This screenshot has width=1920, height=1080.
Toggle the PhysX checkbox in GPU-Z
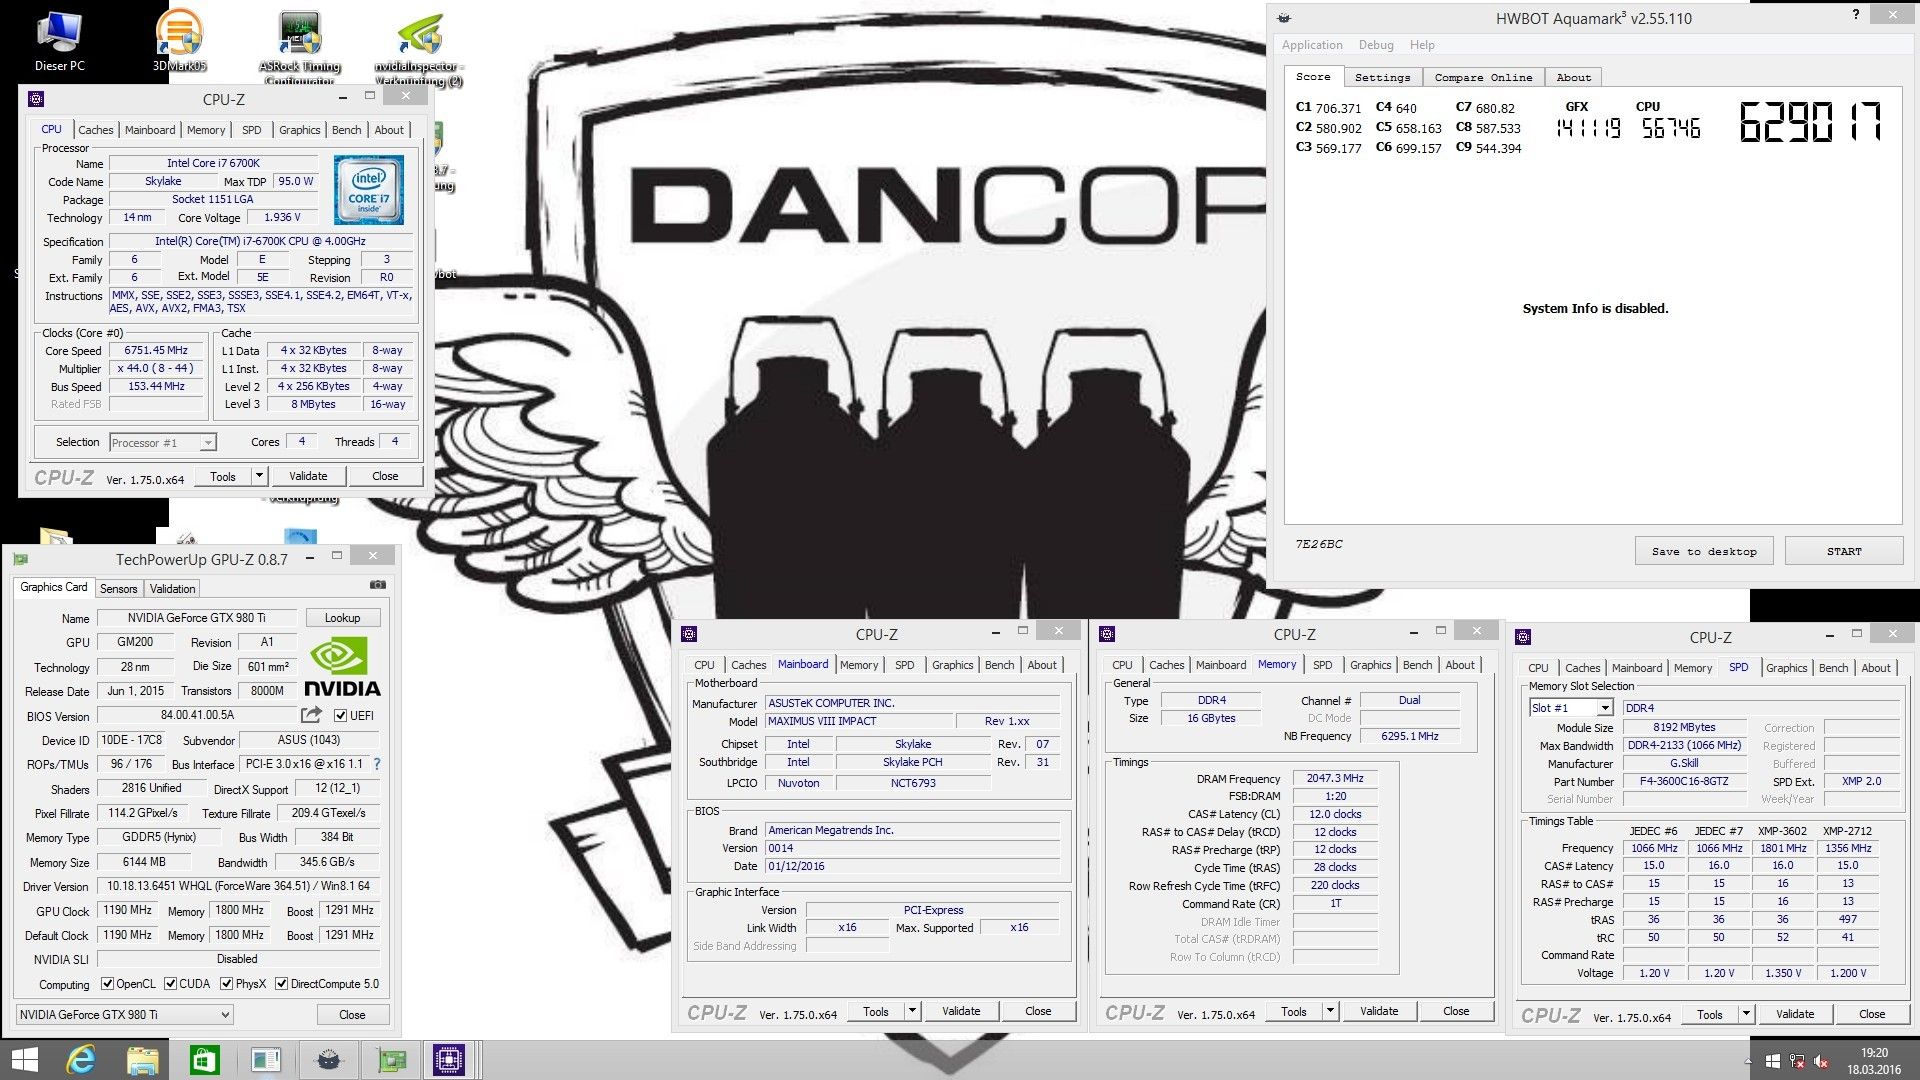tap(226, 984)
